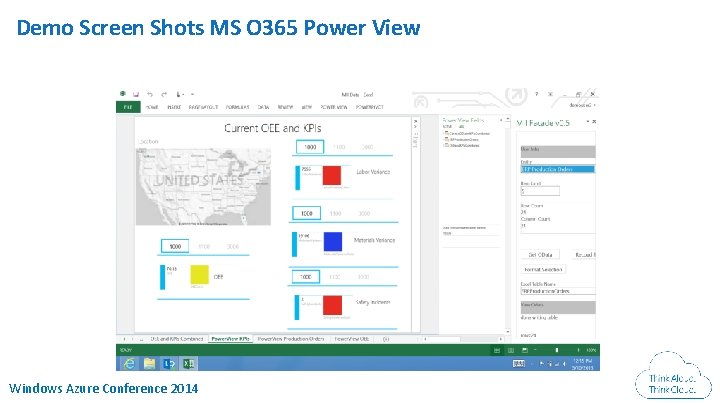720x405 pixels.
Task: Click previous sheet navigation arrow
Action: point(124,339)
